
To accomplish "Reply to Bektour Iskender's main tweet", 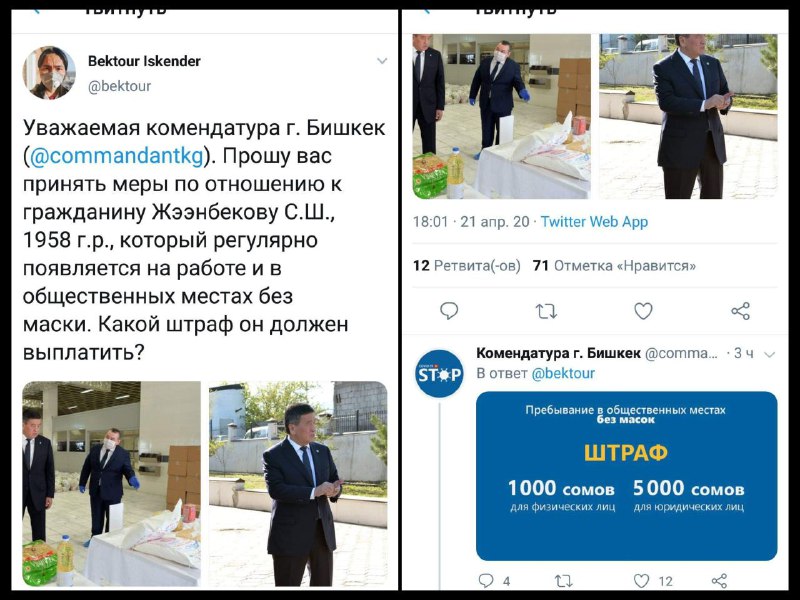I will click(449, 311).
